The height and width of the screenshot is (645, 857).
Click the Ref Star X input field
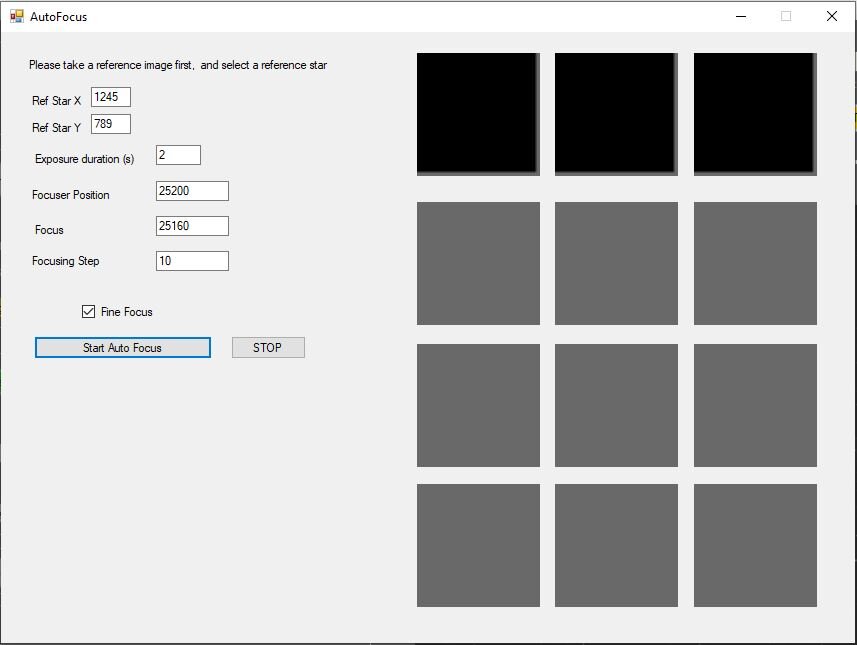[111, 97]
